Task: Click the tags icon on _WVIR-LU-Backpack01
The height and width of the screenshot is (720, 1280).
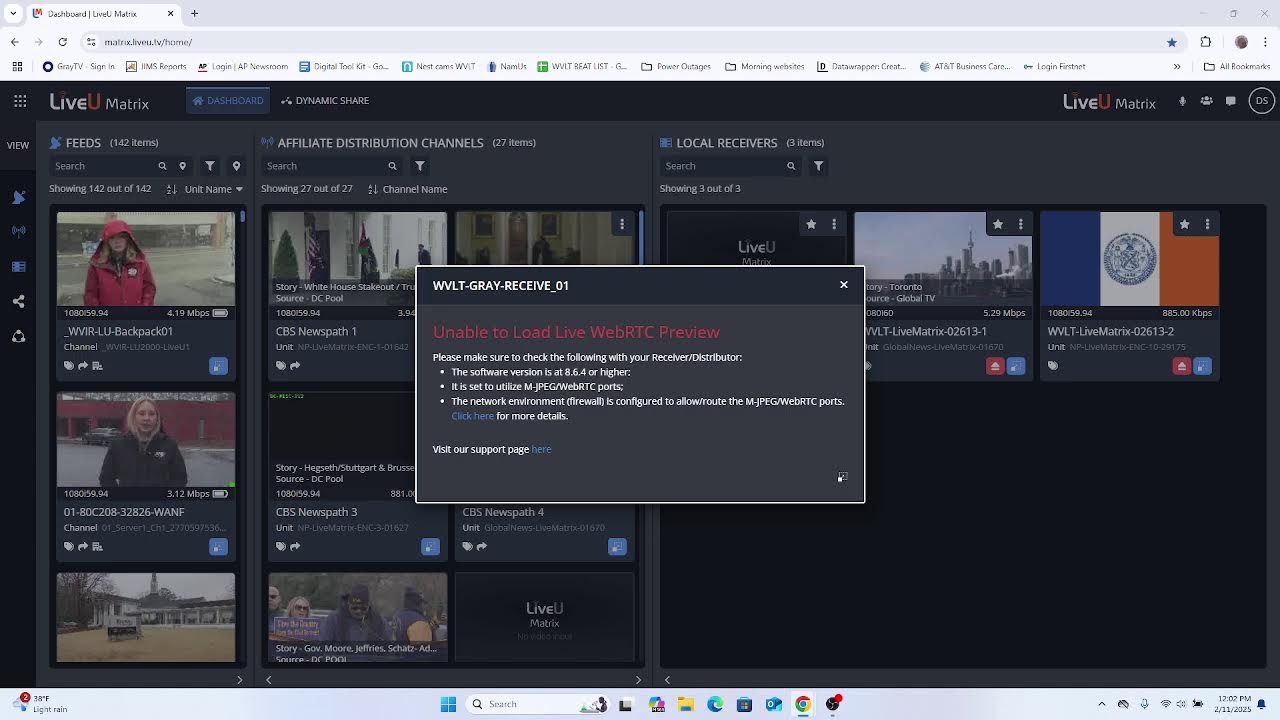Action: (x=69, y=366)
